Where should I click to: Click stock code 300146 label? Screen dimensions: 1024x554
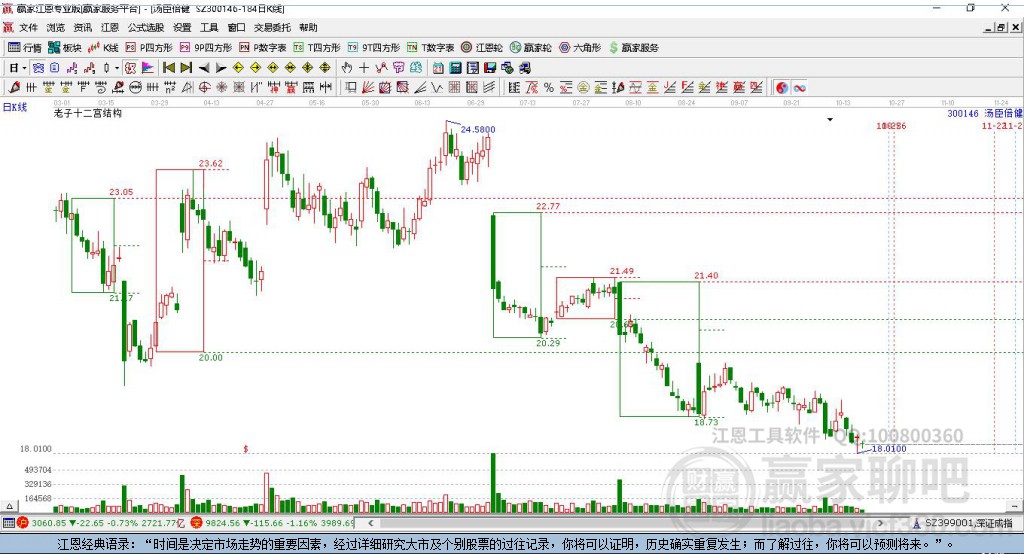[963, 114]
